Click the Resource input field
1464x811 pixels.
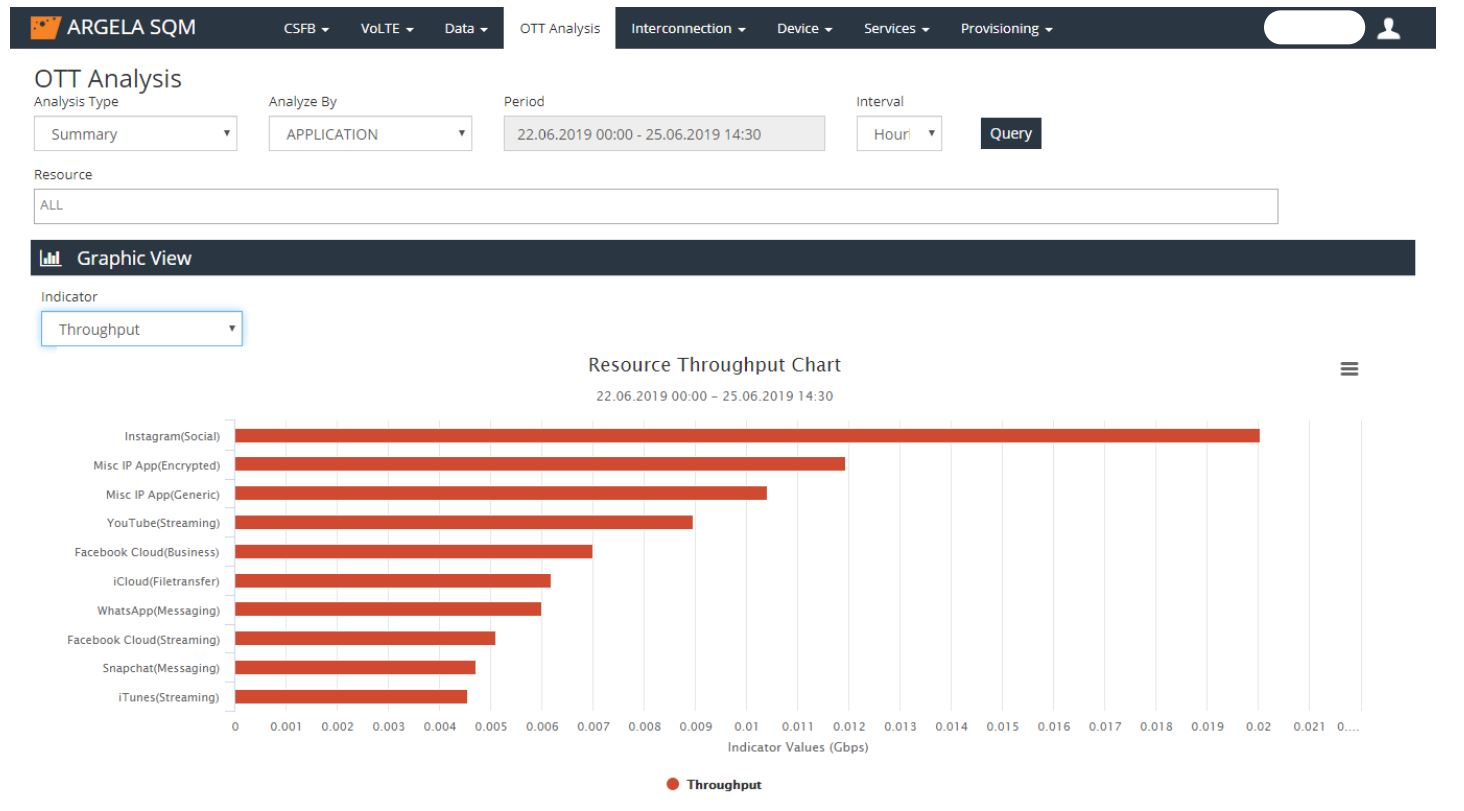[x=655, y=206]
